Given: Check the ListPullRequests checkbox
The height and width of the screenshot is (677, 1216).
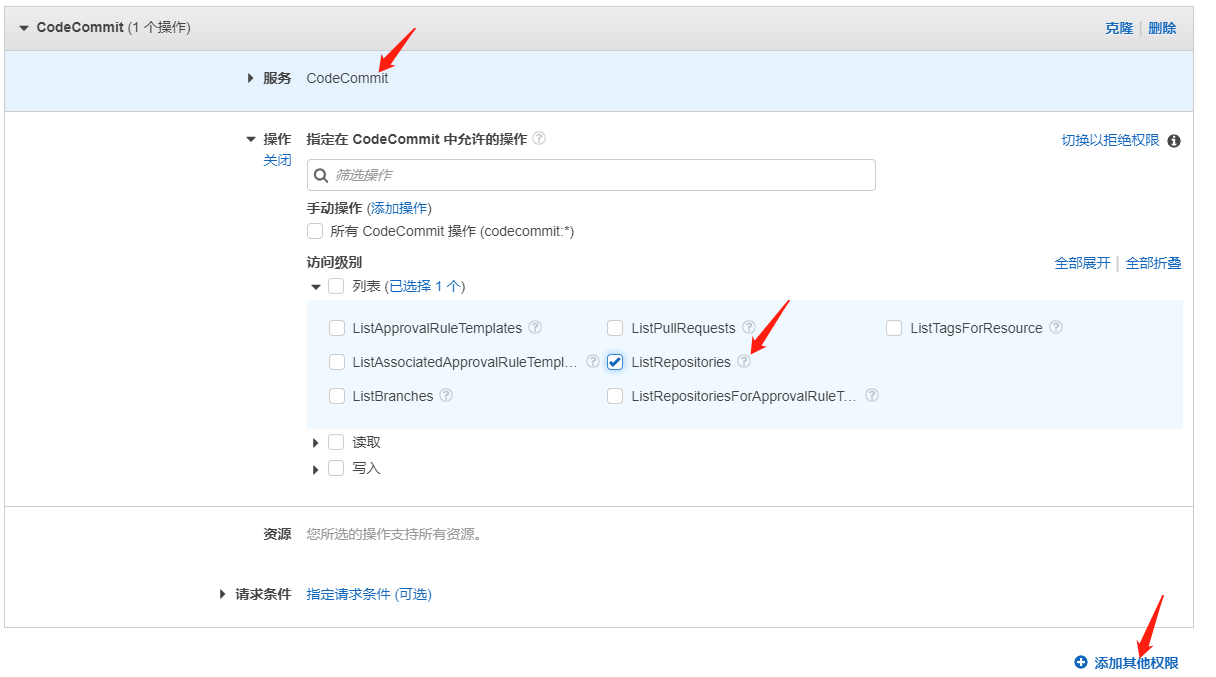Looking at the screenshot, I should point(615,328).
